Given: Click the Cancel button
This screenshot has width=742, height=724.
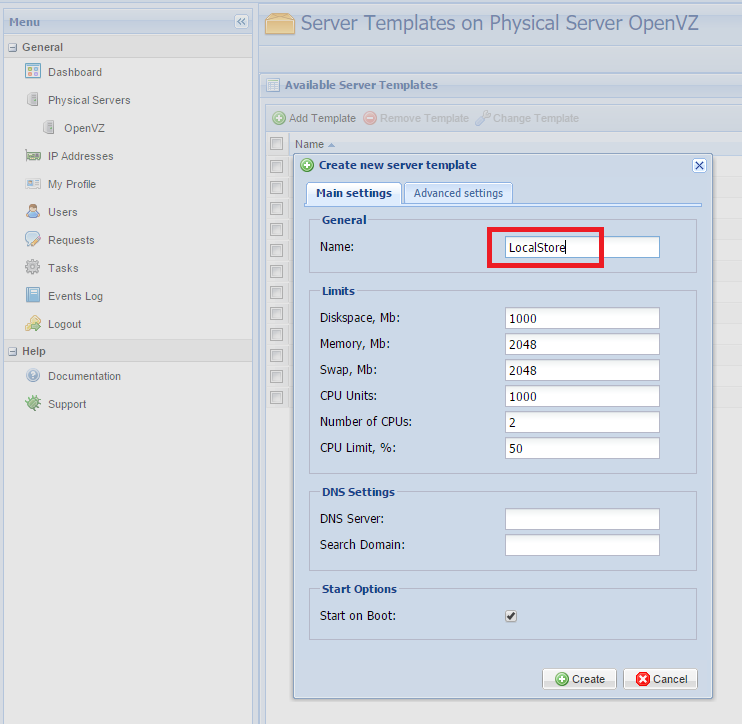Looking at the screenshot, I should point(660,679).
